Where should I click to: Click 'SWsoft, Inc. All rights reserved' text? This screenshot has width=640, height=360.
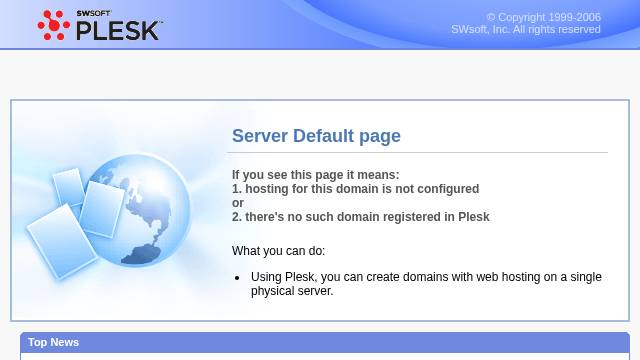(x=526, y=29)
